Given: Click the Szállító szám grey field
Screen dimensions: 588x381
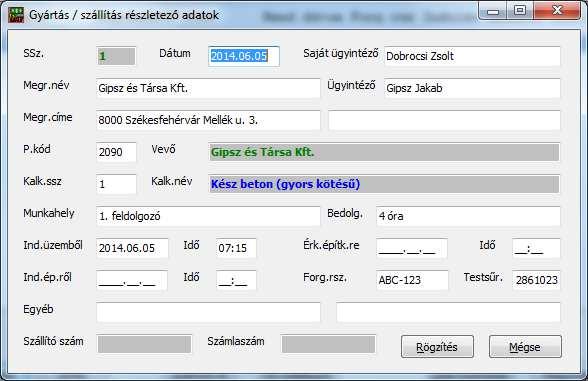Looking at the screenshot, I should coord(144,344).
